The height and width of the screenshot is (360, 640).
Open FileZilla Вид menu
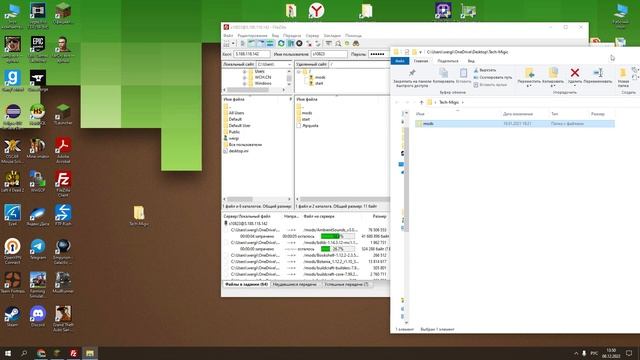click(276, 36)
